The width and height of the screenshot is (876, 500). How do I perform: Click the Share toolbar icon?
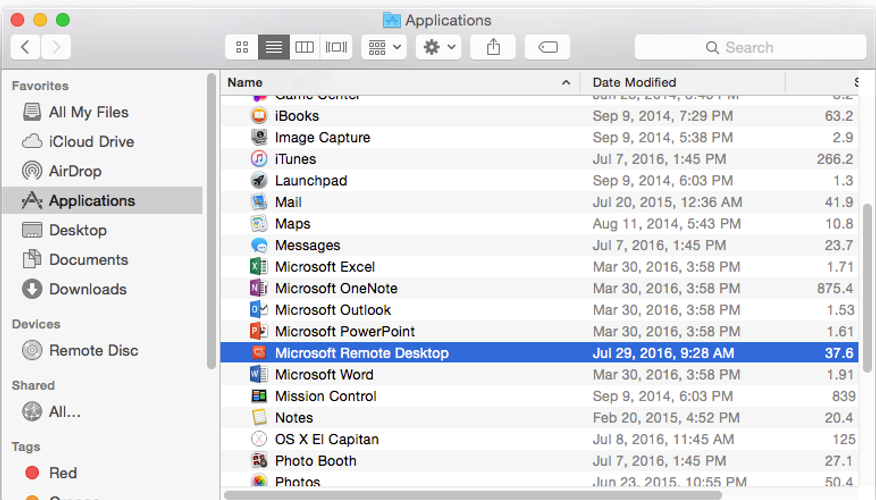click(494, 47)
